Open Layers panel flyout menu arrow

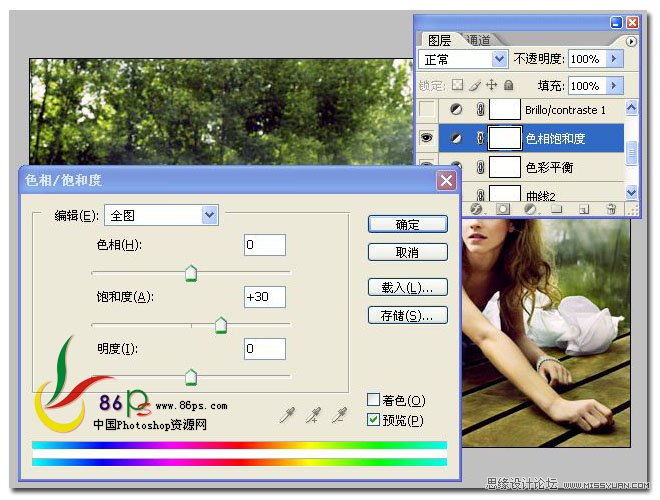coord(631,42)
